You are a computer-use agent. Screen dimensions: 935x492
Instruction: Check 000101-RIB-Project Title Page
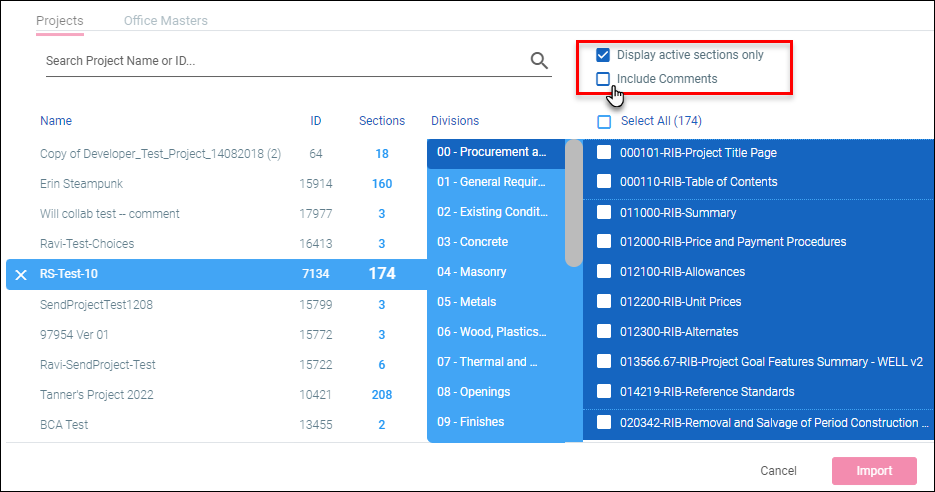pyautogui.click(x=604, y=153)
